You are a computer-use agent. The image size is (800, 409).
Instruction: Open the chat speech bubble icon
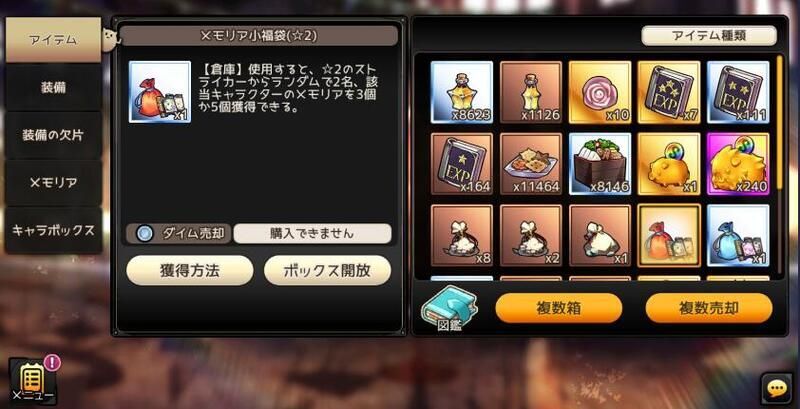[x=777, y=390]
